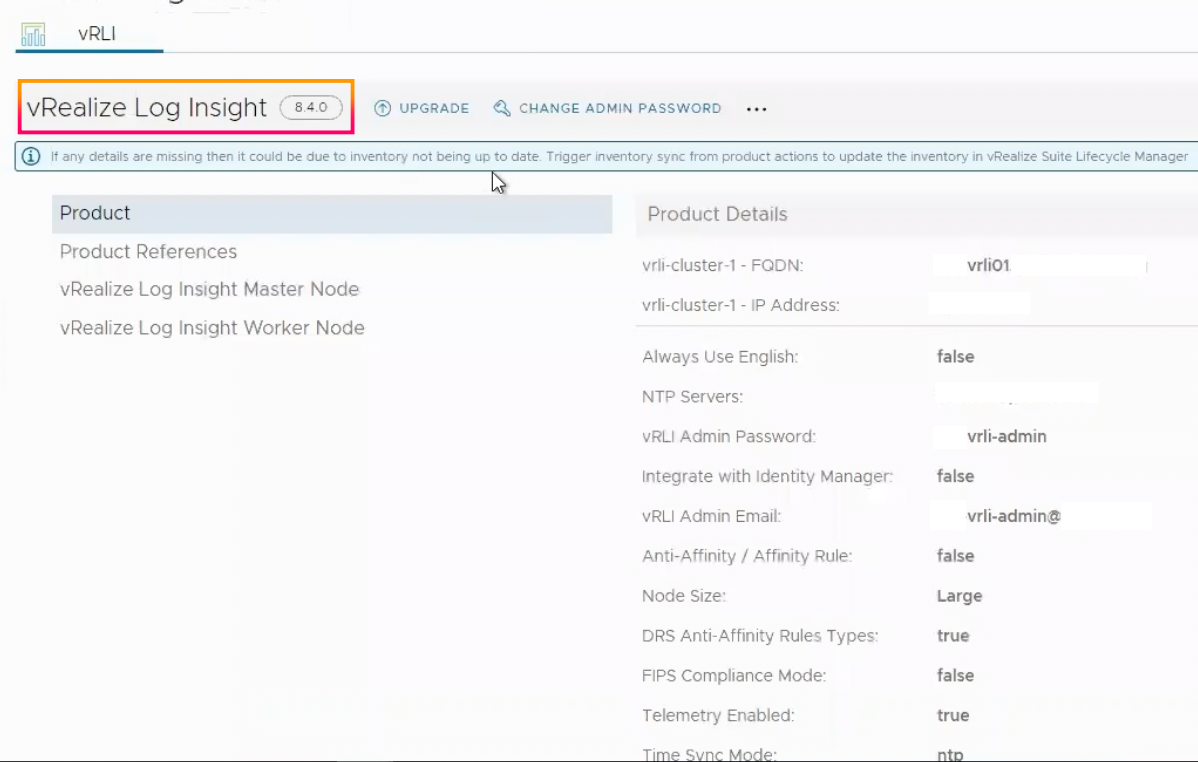
Task: Click the UPGRADE button label
Action: pos(434,109)
